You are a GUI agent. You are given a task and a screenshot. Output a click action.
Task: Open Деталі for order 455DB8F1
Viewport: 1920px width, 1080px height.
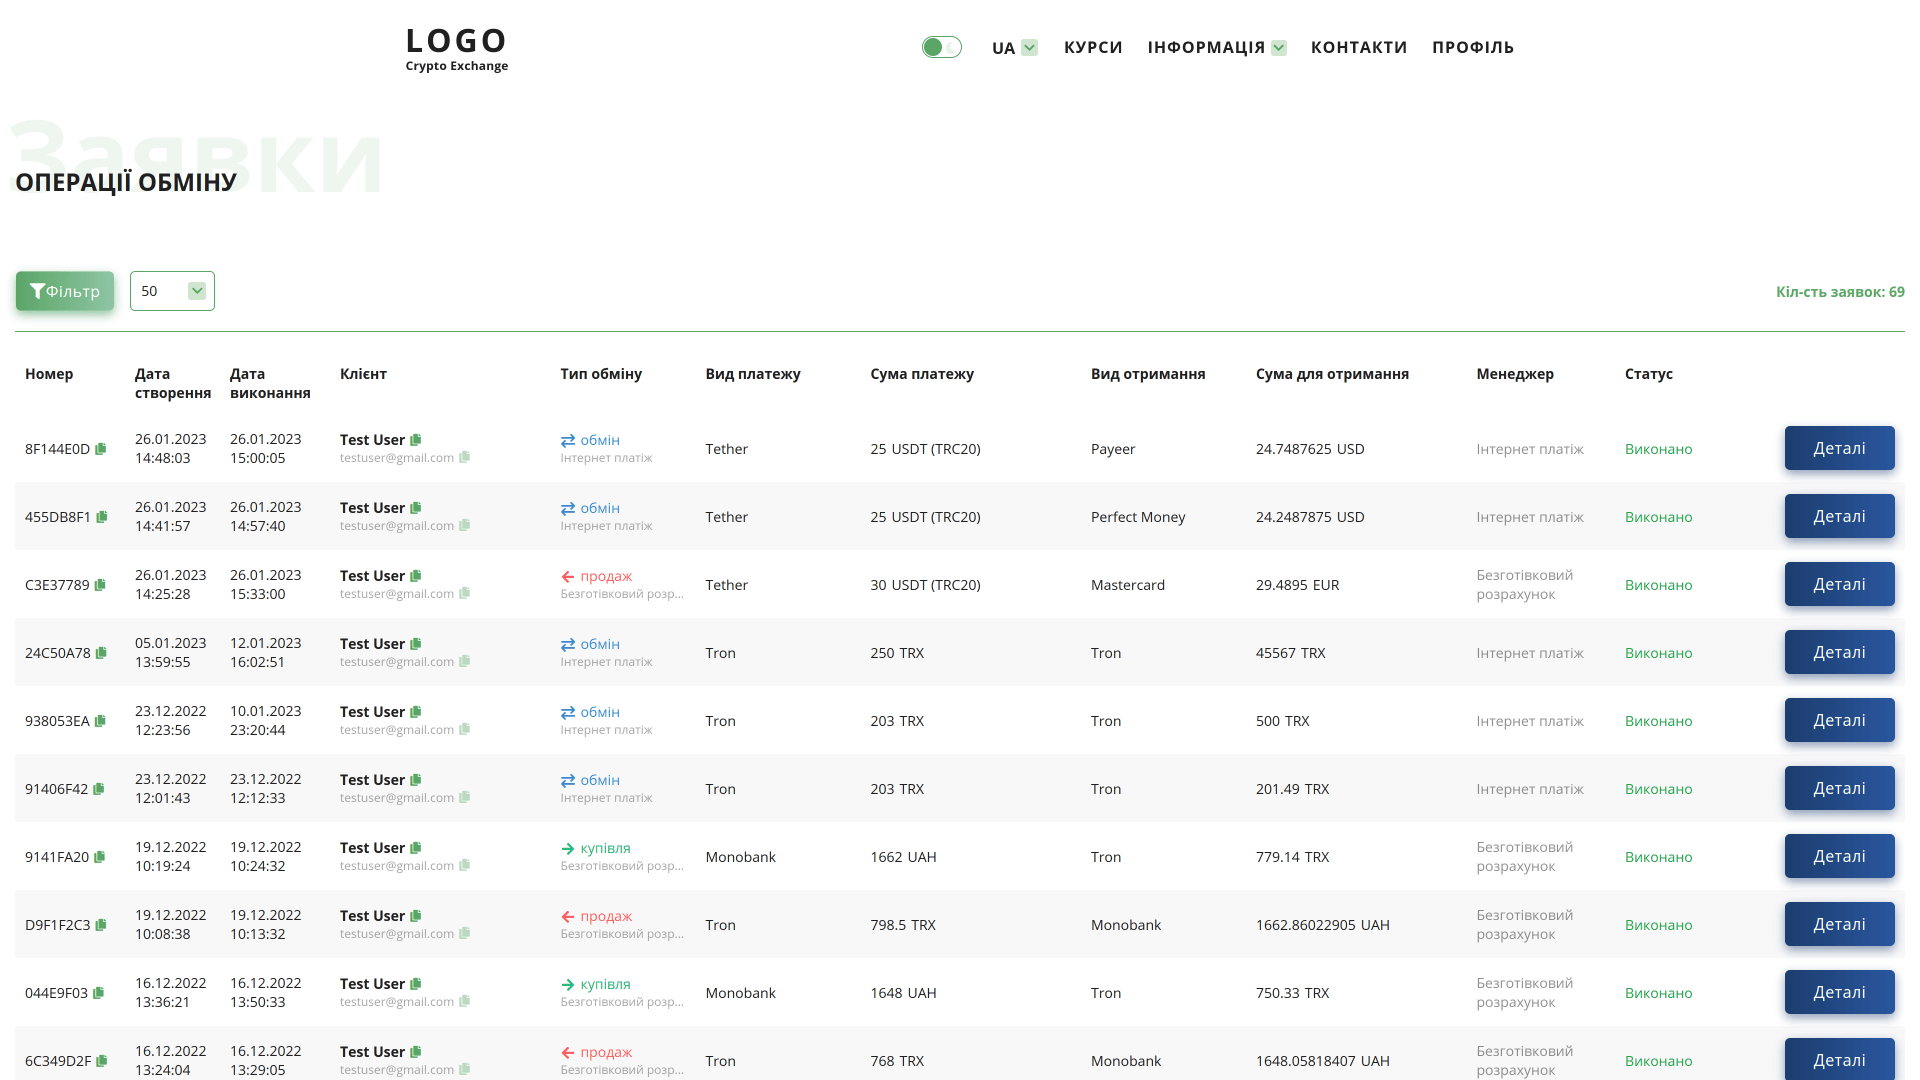(x=1839, y=516)
